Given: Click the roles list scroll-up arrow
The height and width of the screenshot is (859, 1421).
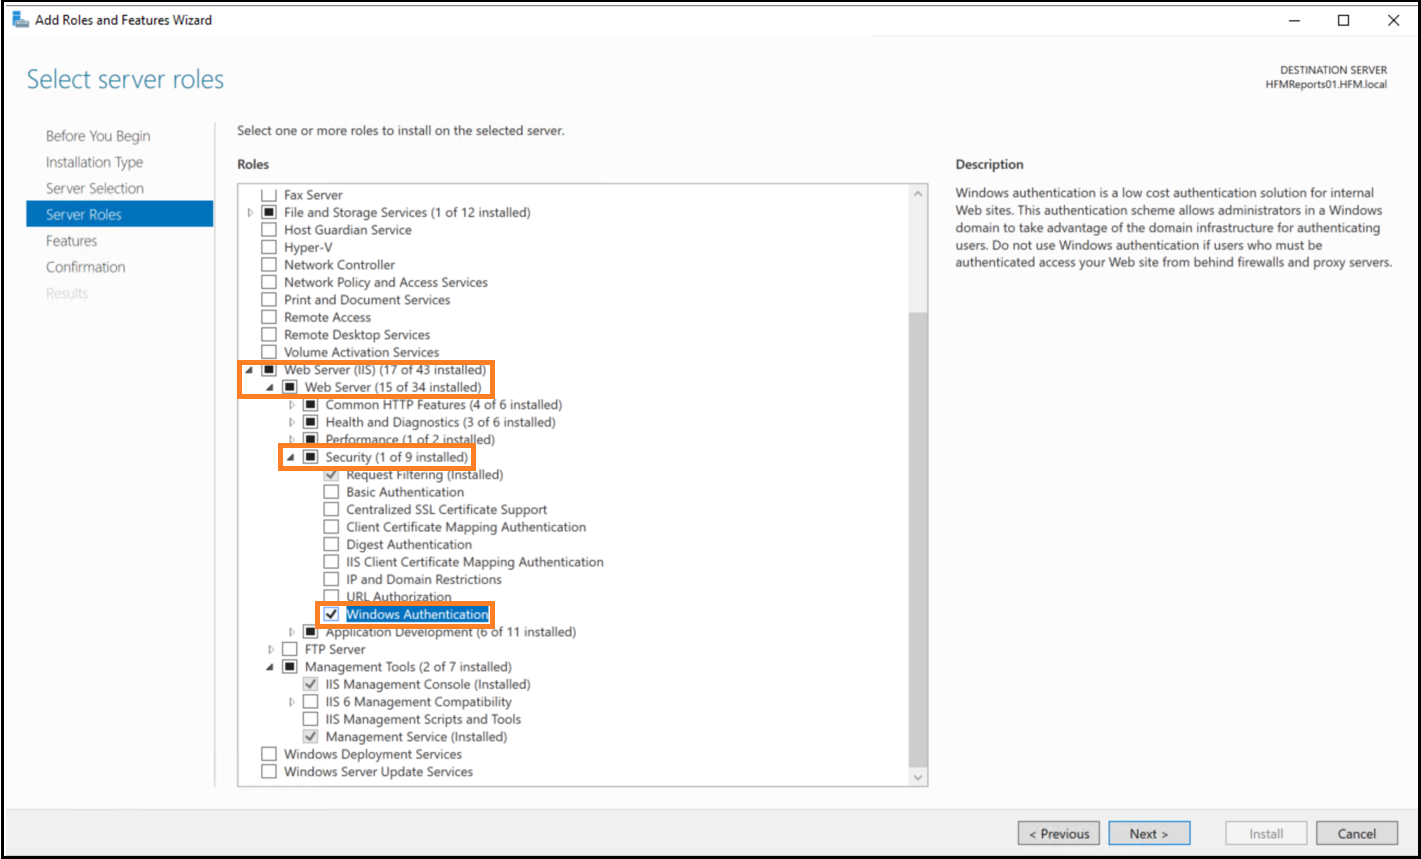Looking at the screenshot, I should tap(918, 194).
